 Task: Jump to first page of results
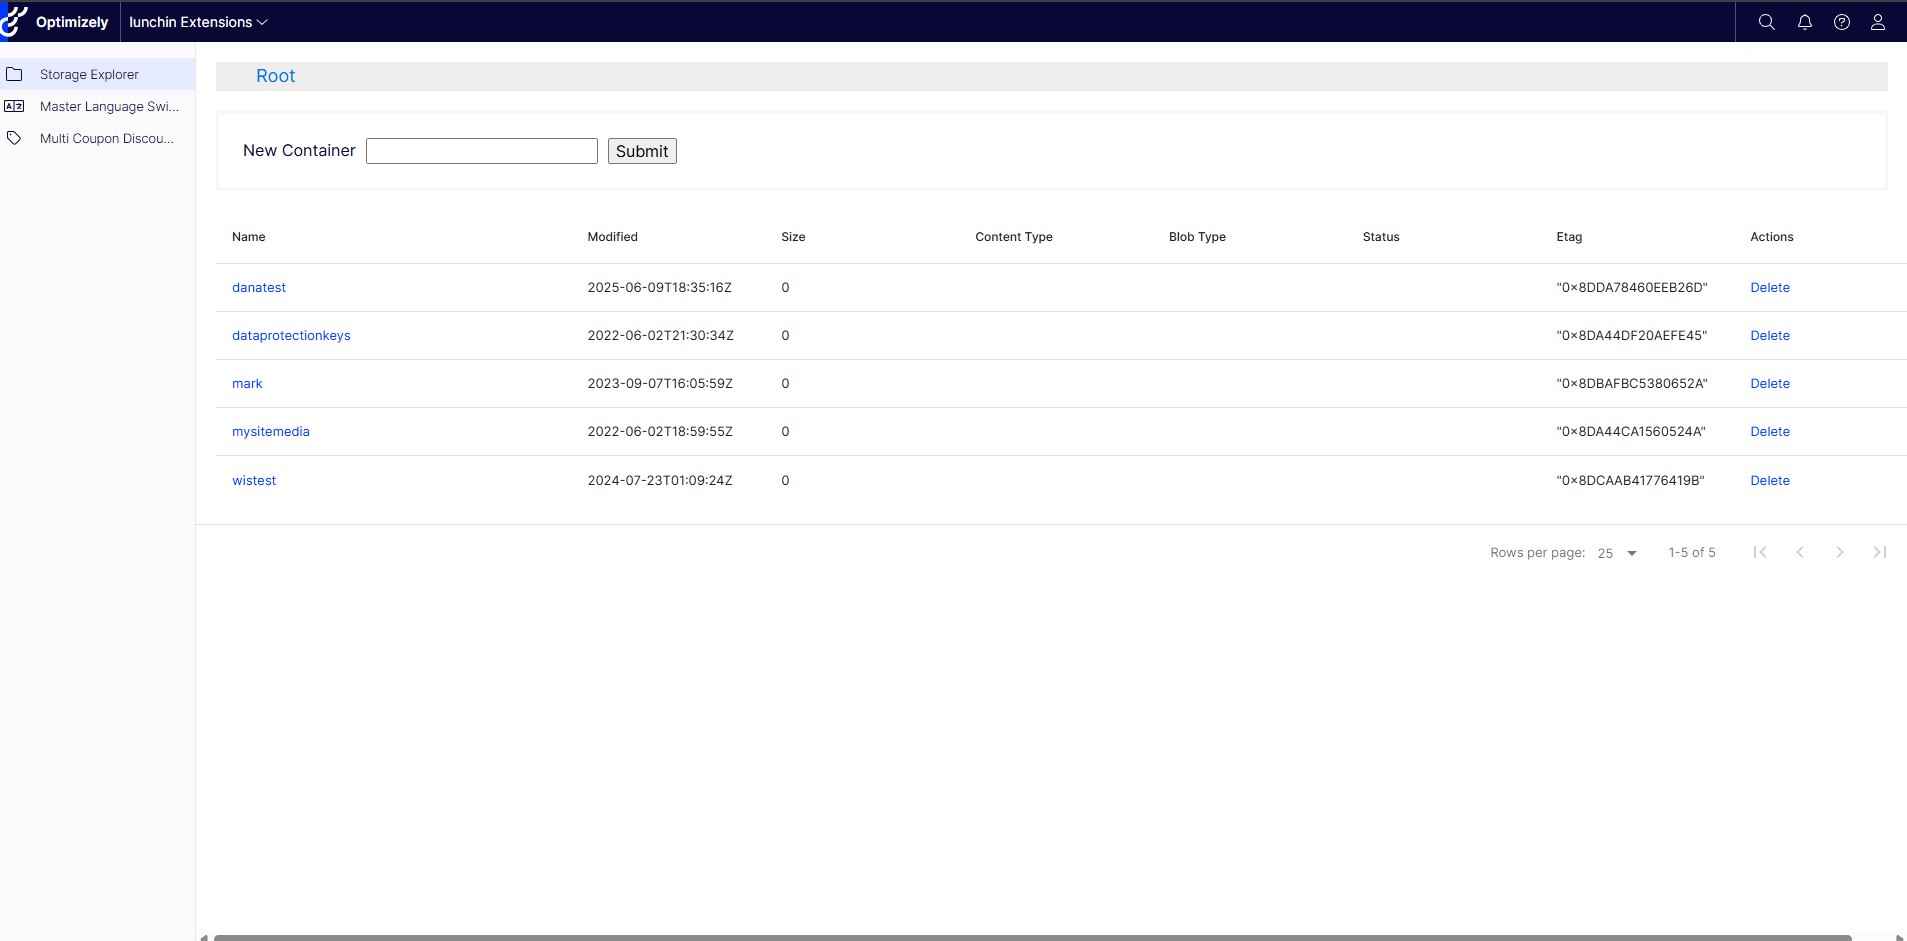tap(1760, 552)
